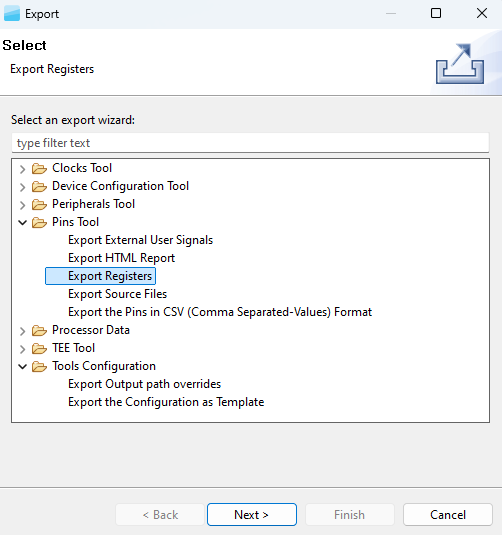The height and width of the screenshot is (535, 502).
Task: Click the Peripherals Tool folder icon
Action: 39,205
